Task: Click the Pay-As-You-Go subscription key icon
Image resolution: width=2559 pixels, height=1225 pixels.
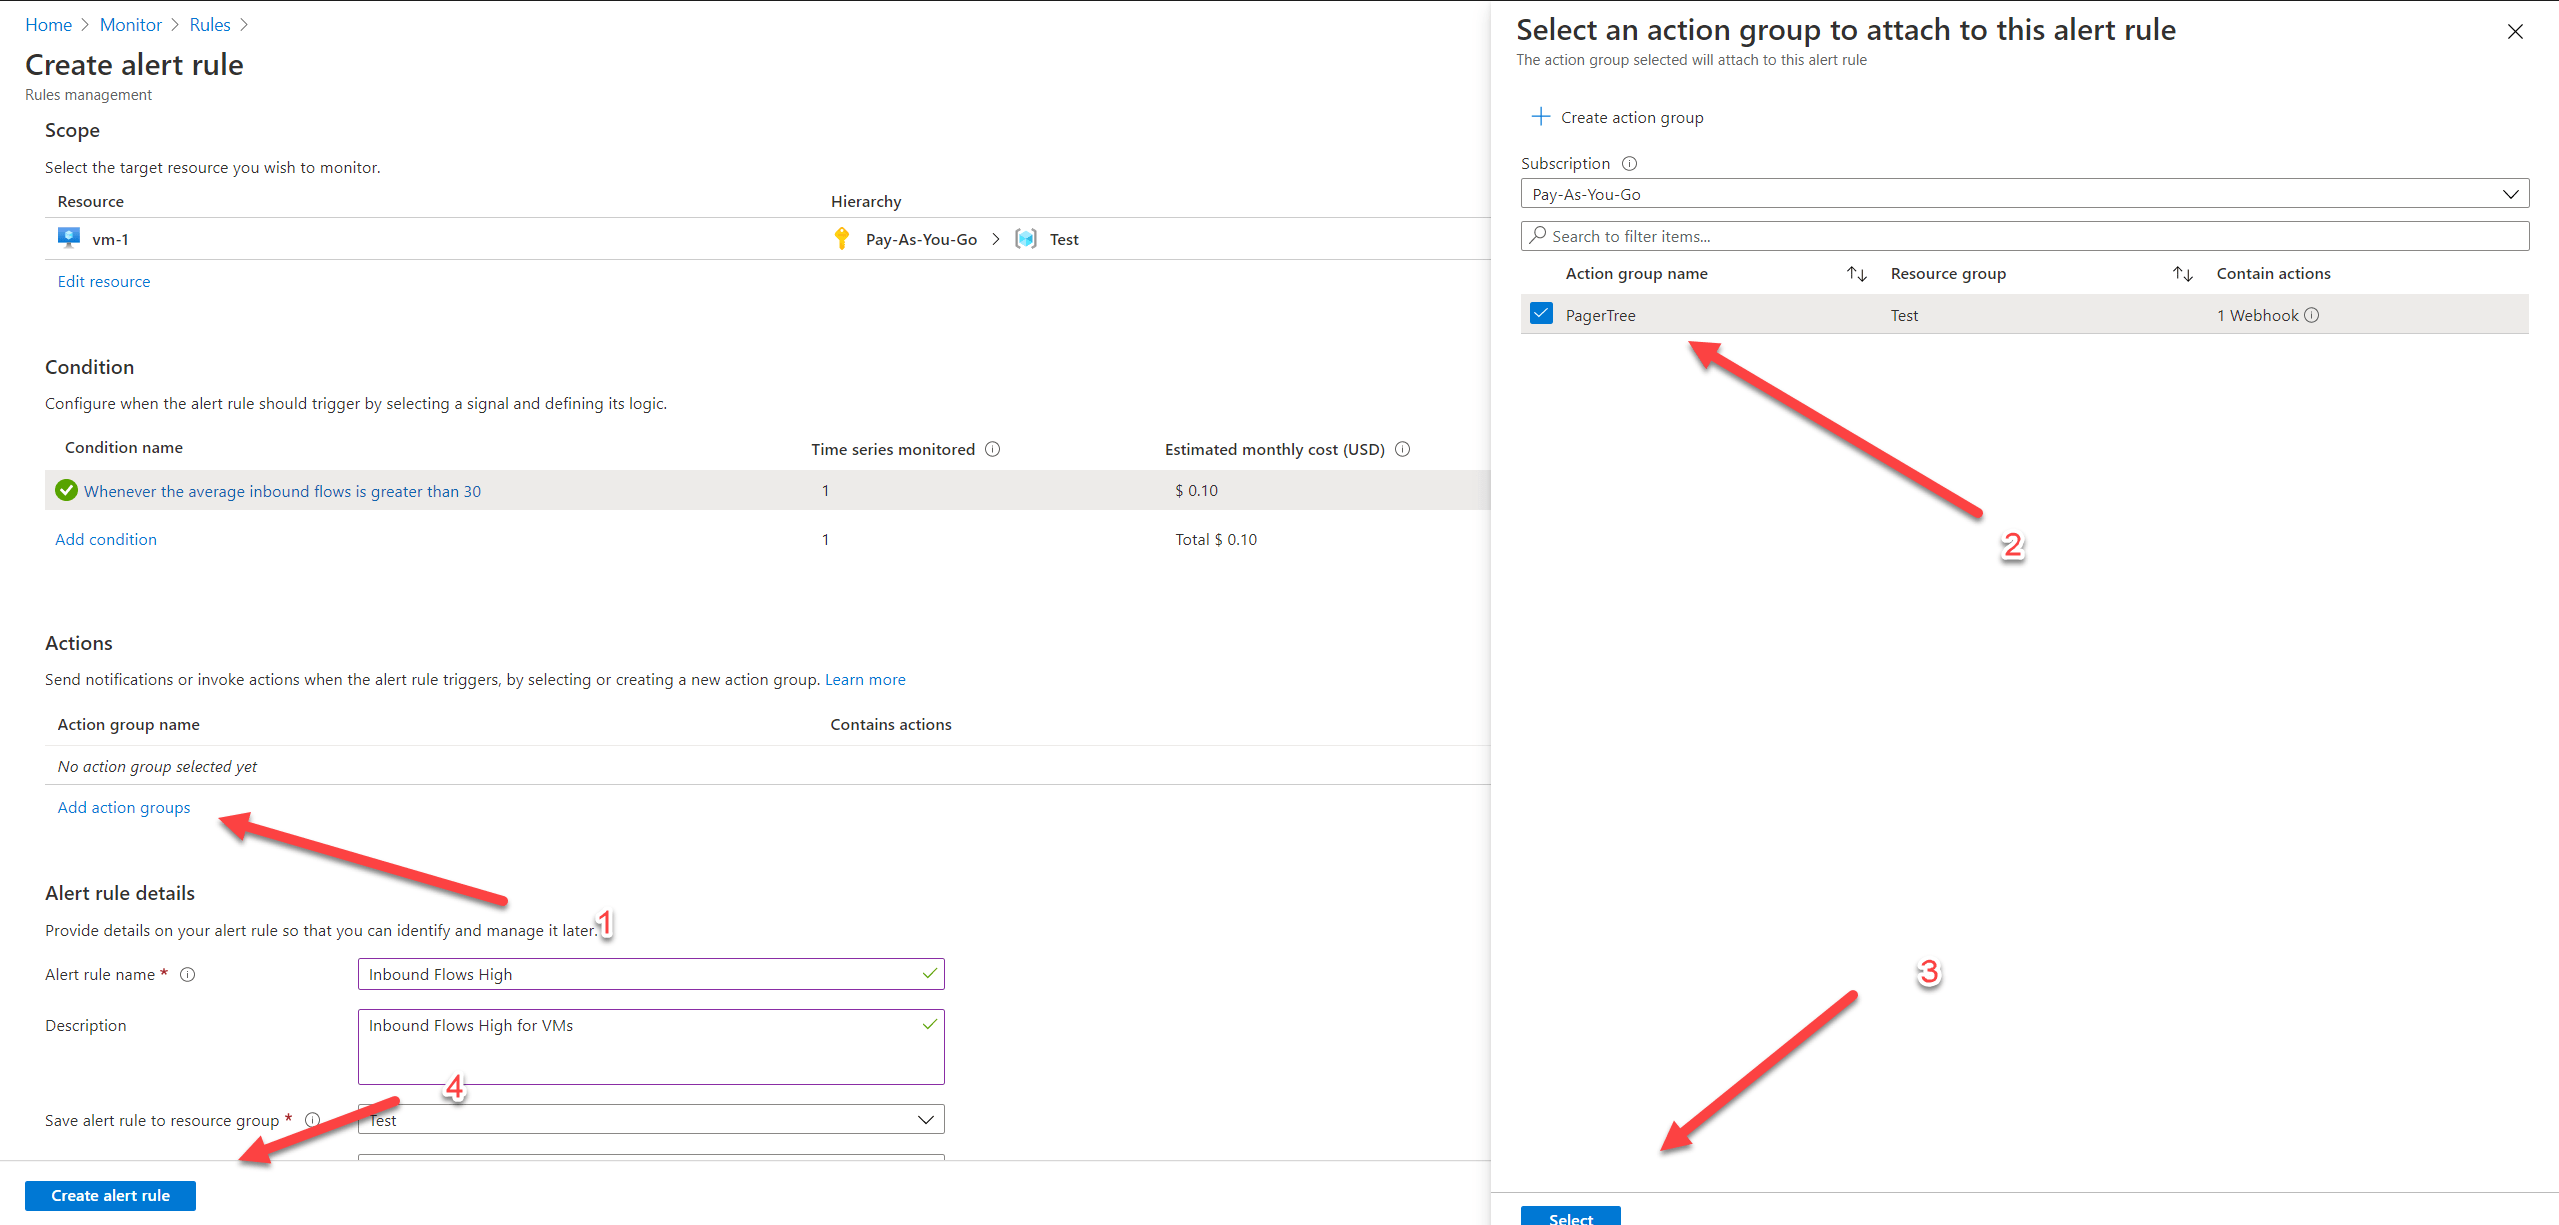Action: [x=841, y=238]
